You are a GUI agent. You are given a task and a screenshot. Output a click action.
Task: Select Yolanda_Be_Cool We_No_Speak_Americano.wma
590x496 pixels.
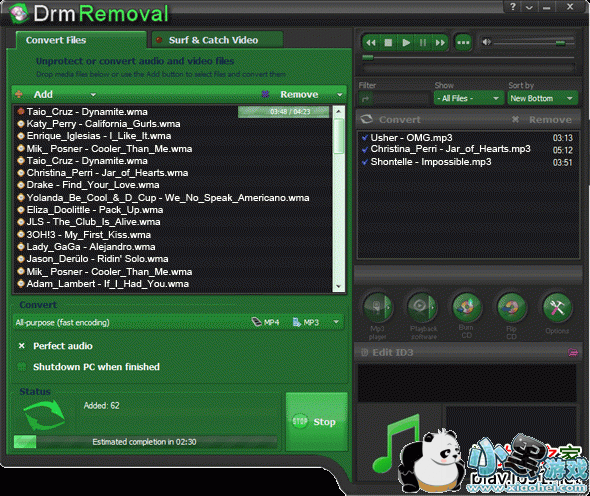[168, 198]
